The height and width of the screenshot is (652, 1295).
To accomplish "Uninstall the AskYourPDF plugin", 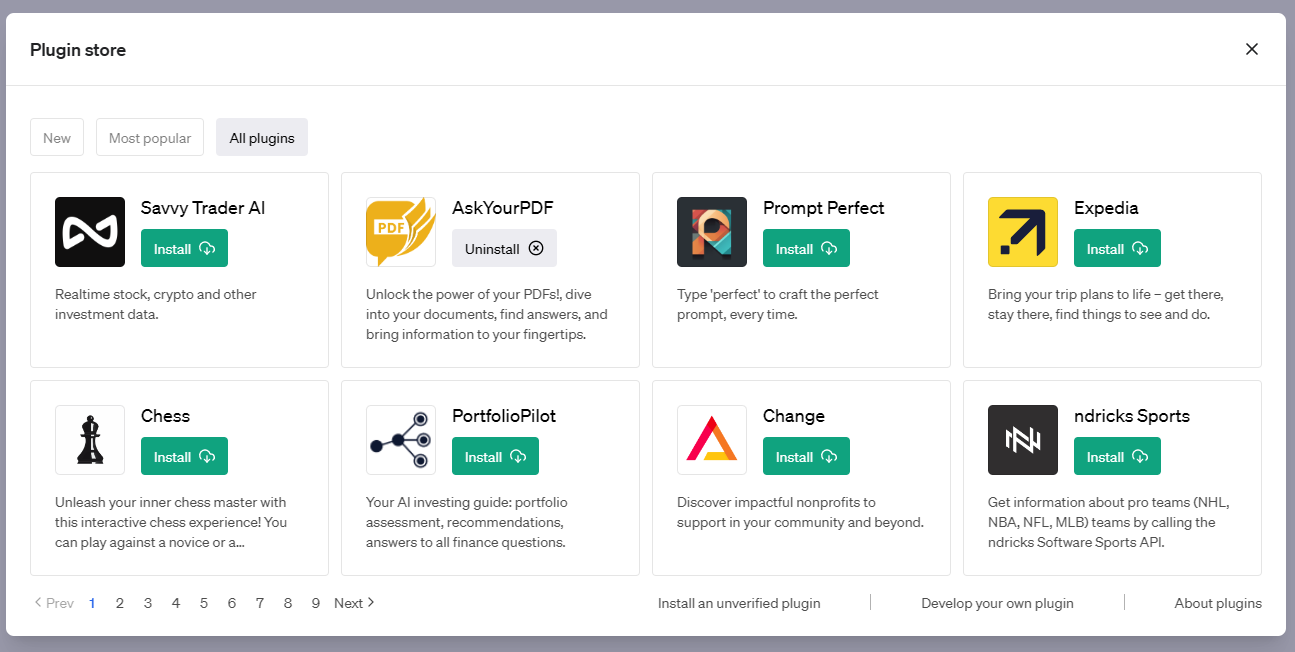I will (504, 249).
